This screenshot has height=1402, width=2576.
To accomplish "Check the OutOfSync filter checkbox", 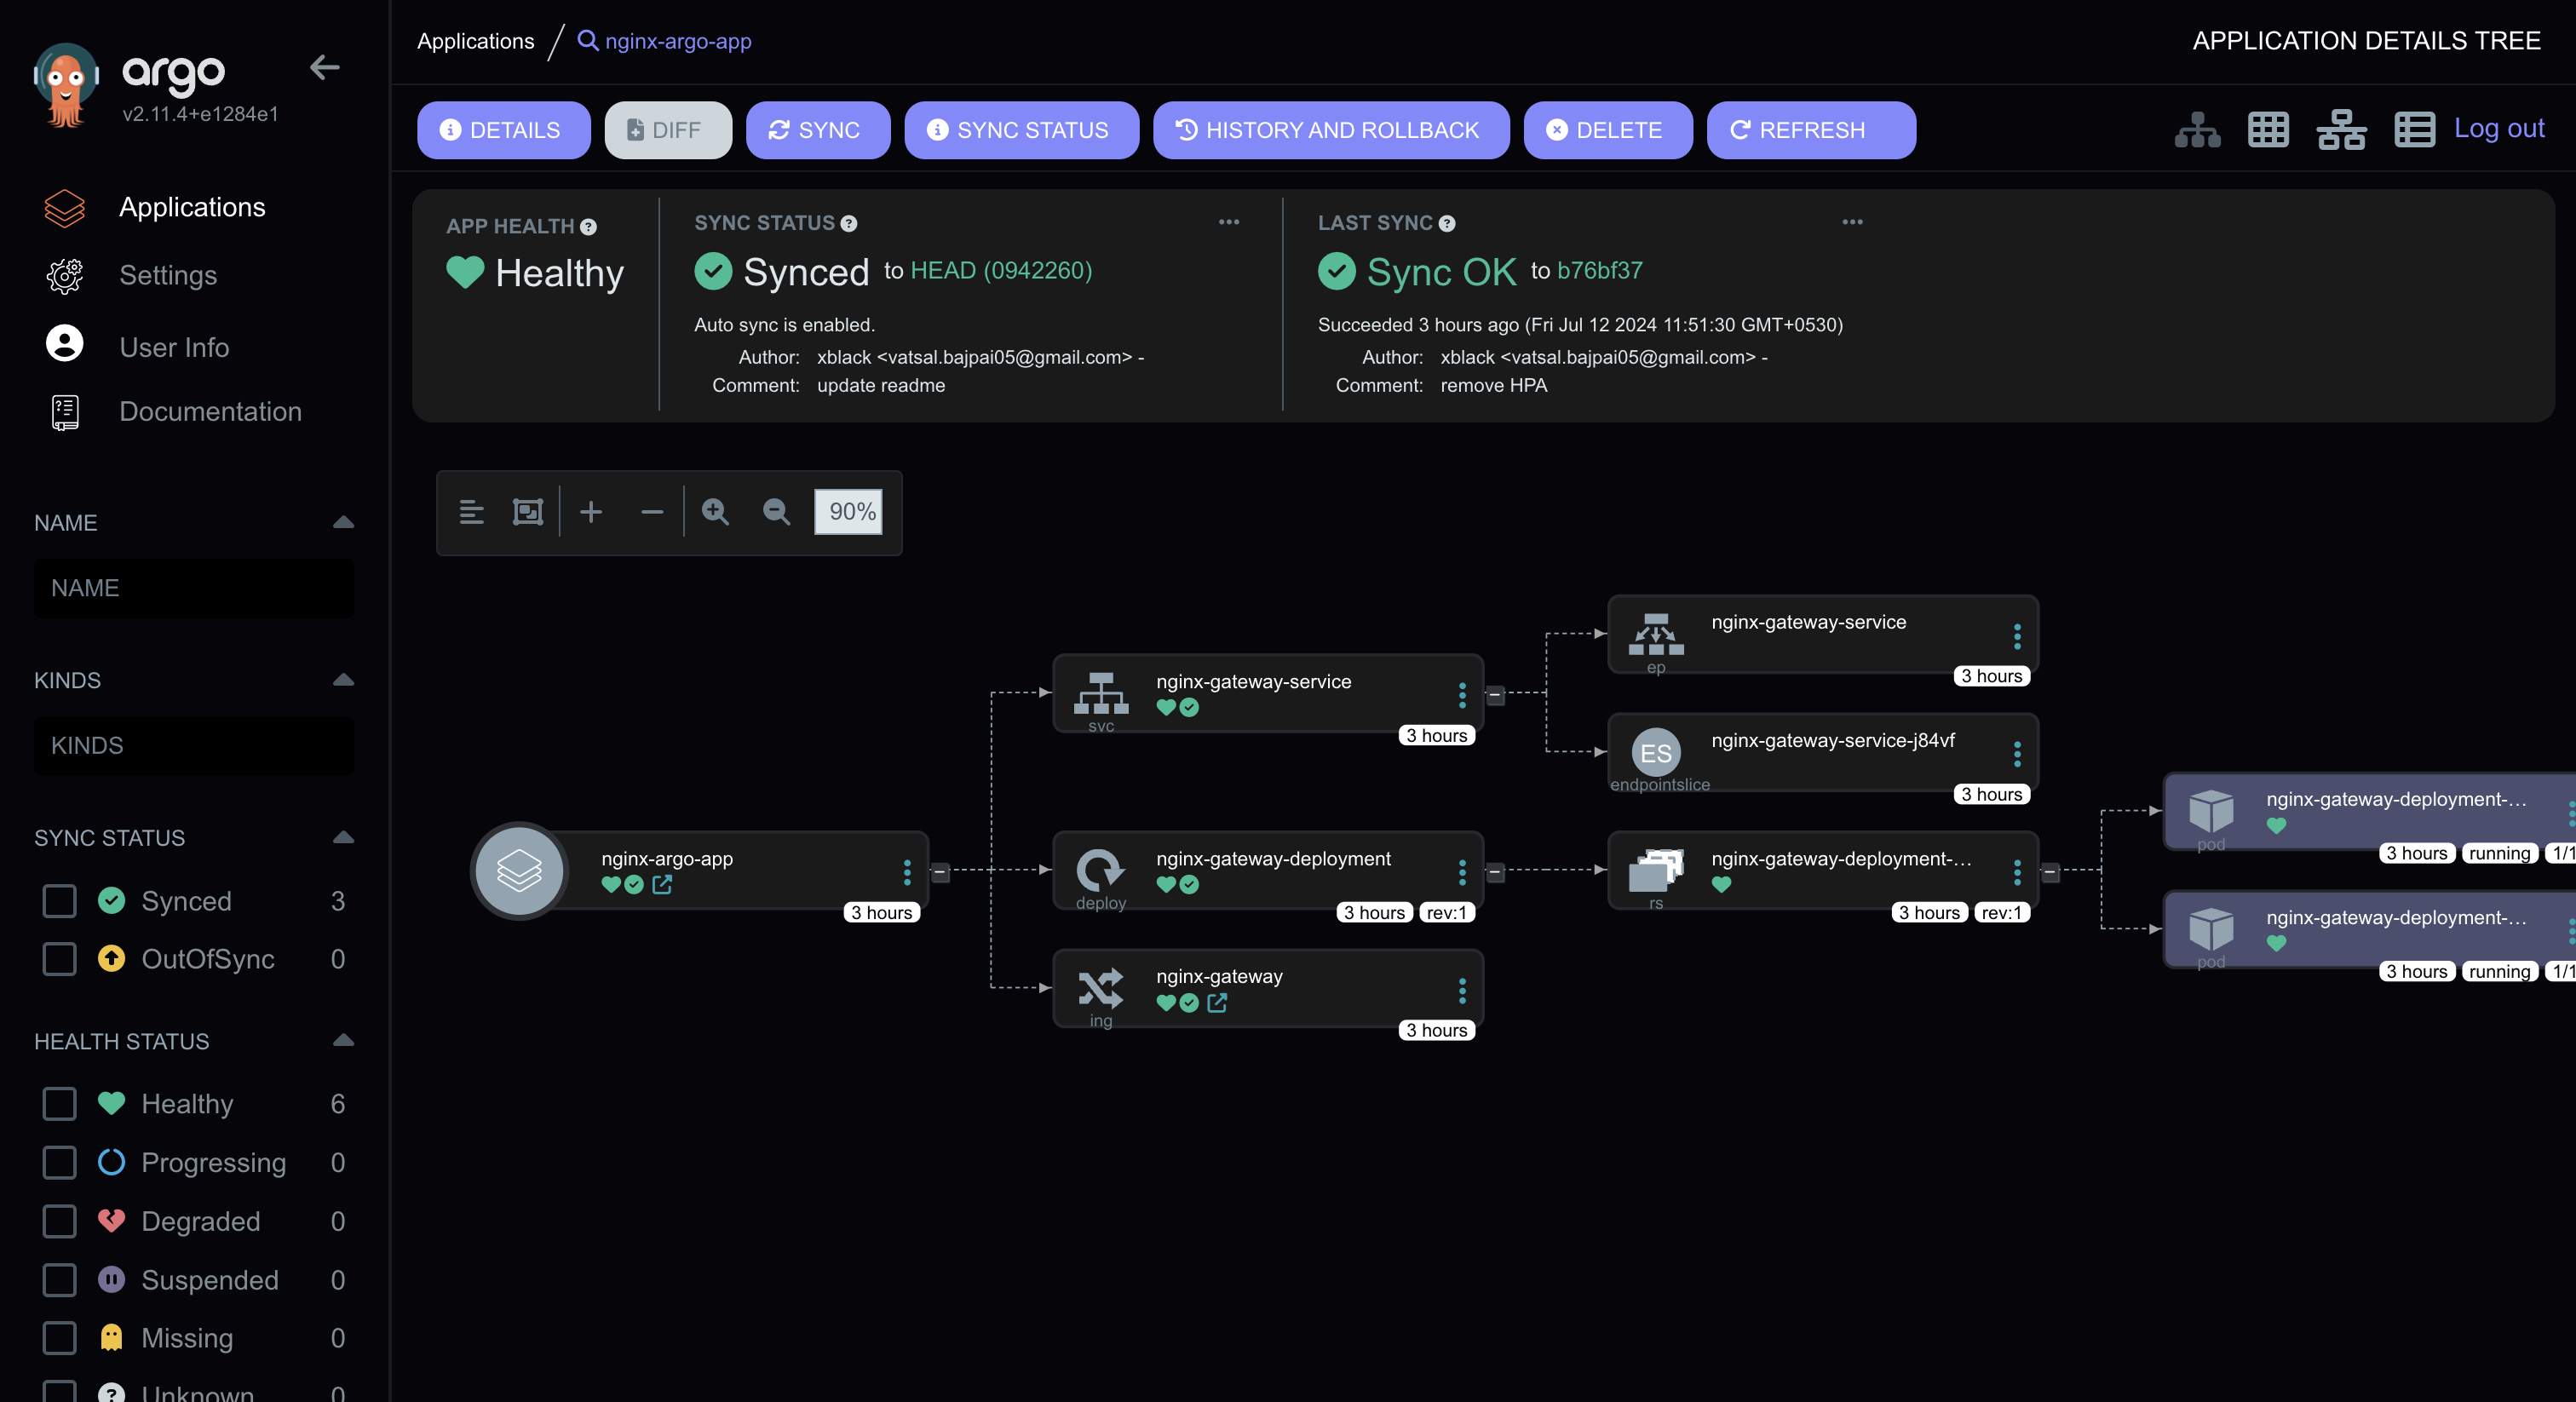I will 59,959.
